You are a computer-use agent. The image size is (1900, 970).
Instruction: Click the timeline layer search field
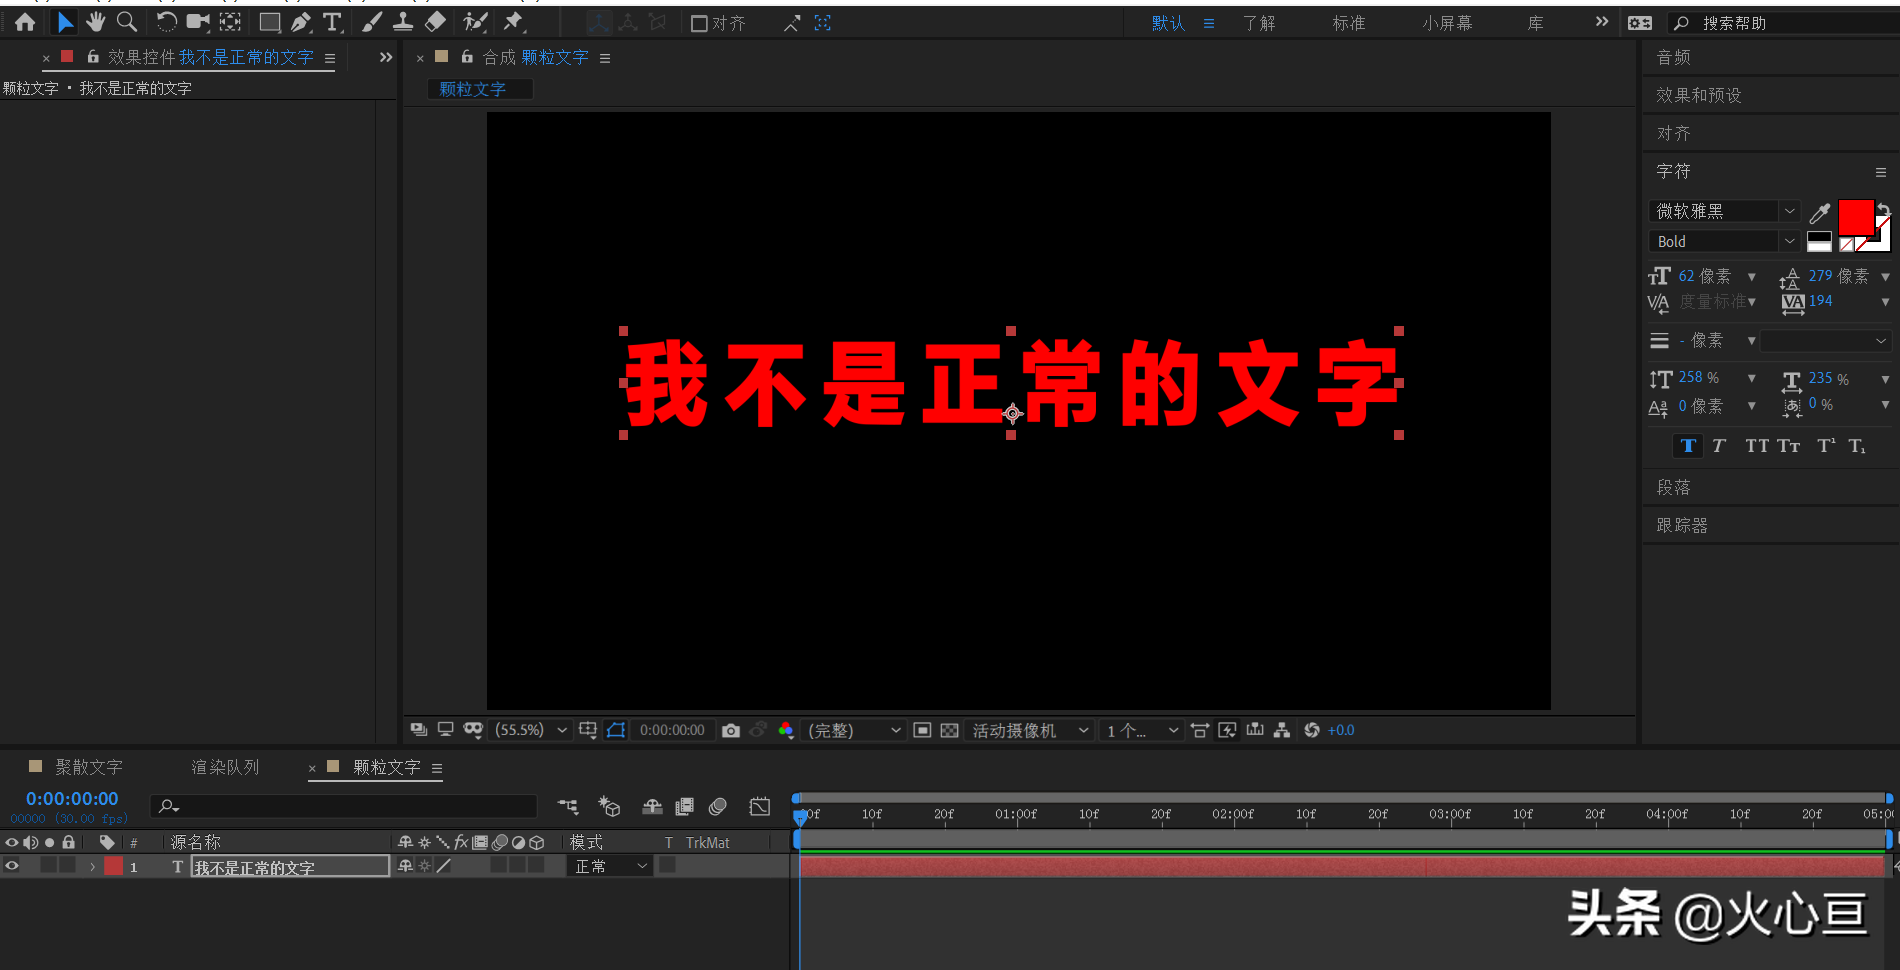pos(344,806)
